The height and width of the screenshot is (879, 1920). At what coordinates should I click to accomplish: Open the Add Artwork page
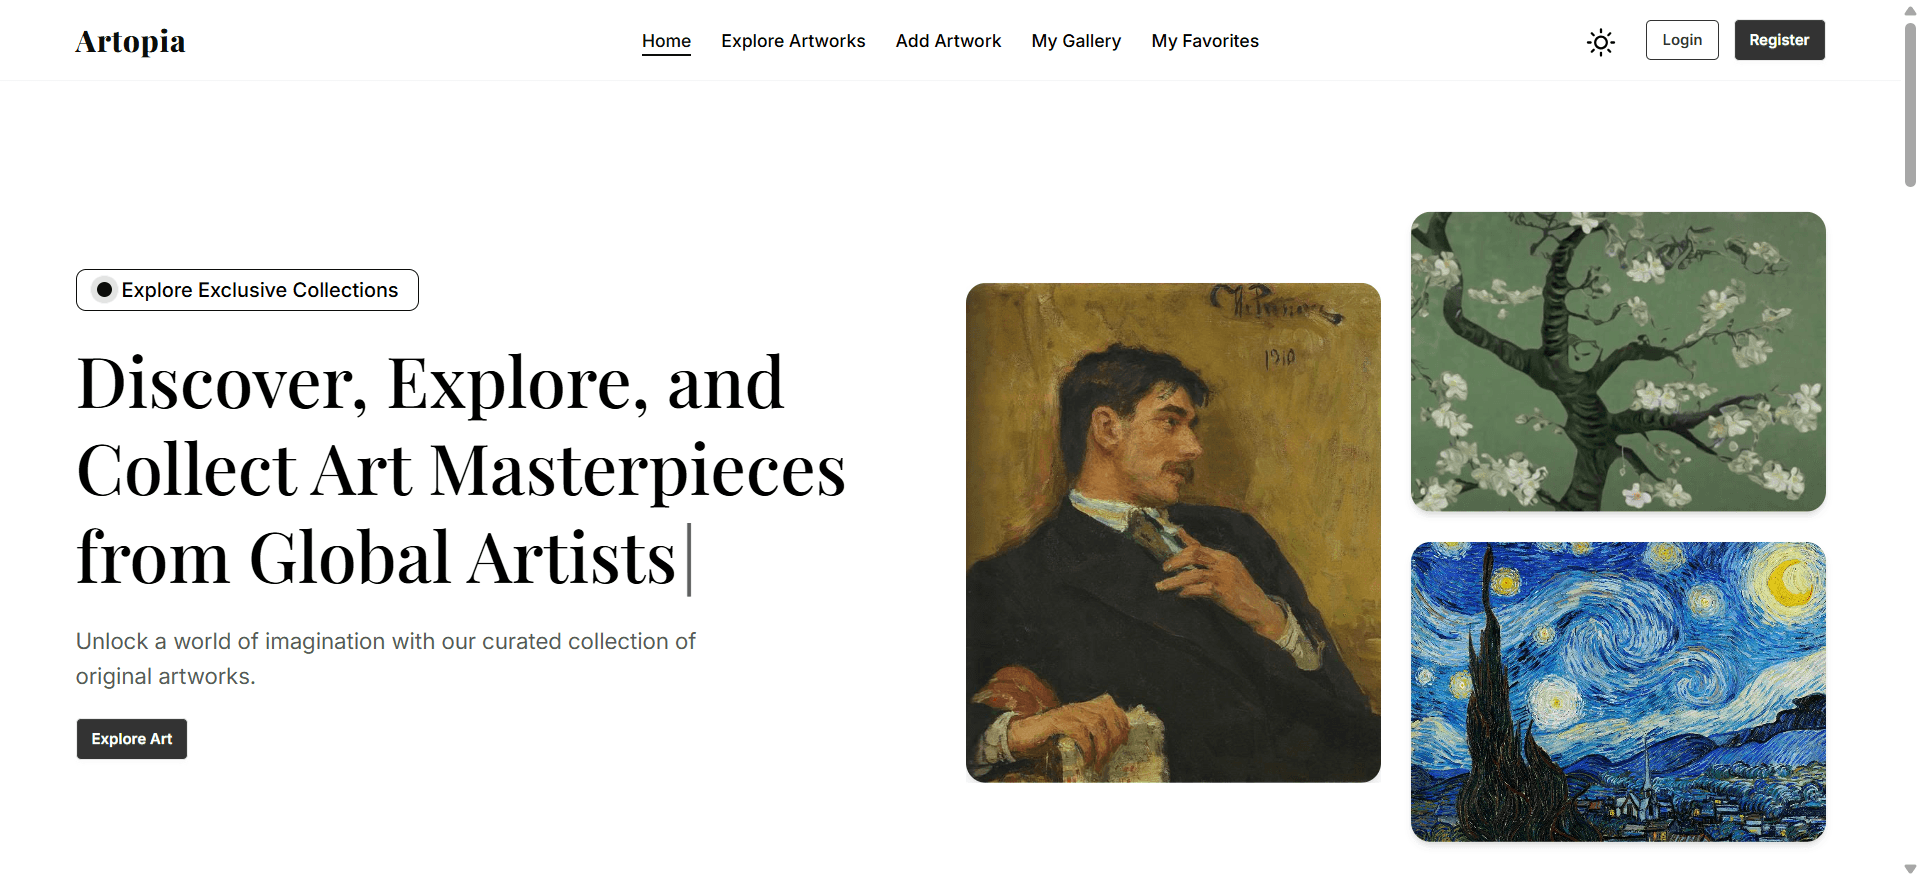(x=948, y=41)
